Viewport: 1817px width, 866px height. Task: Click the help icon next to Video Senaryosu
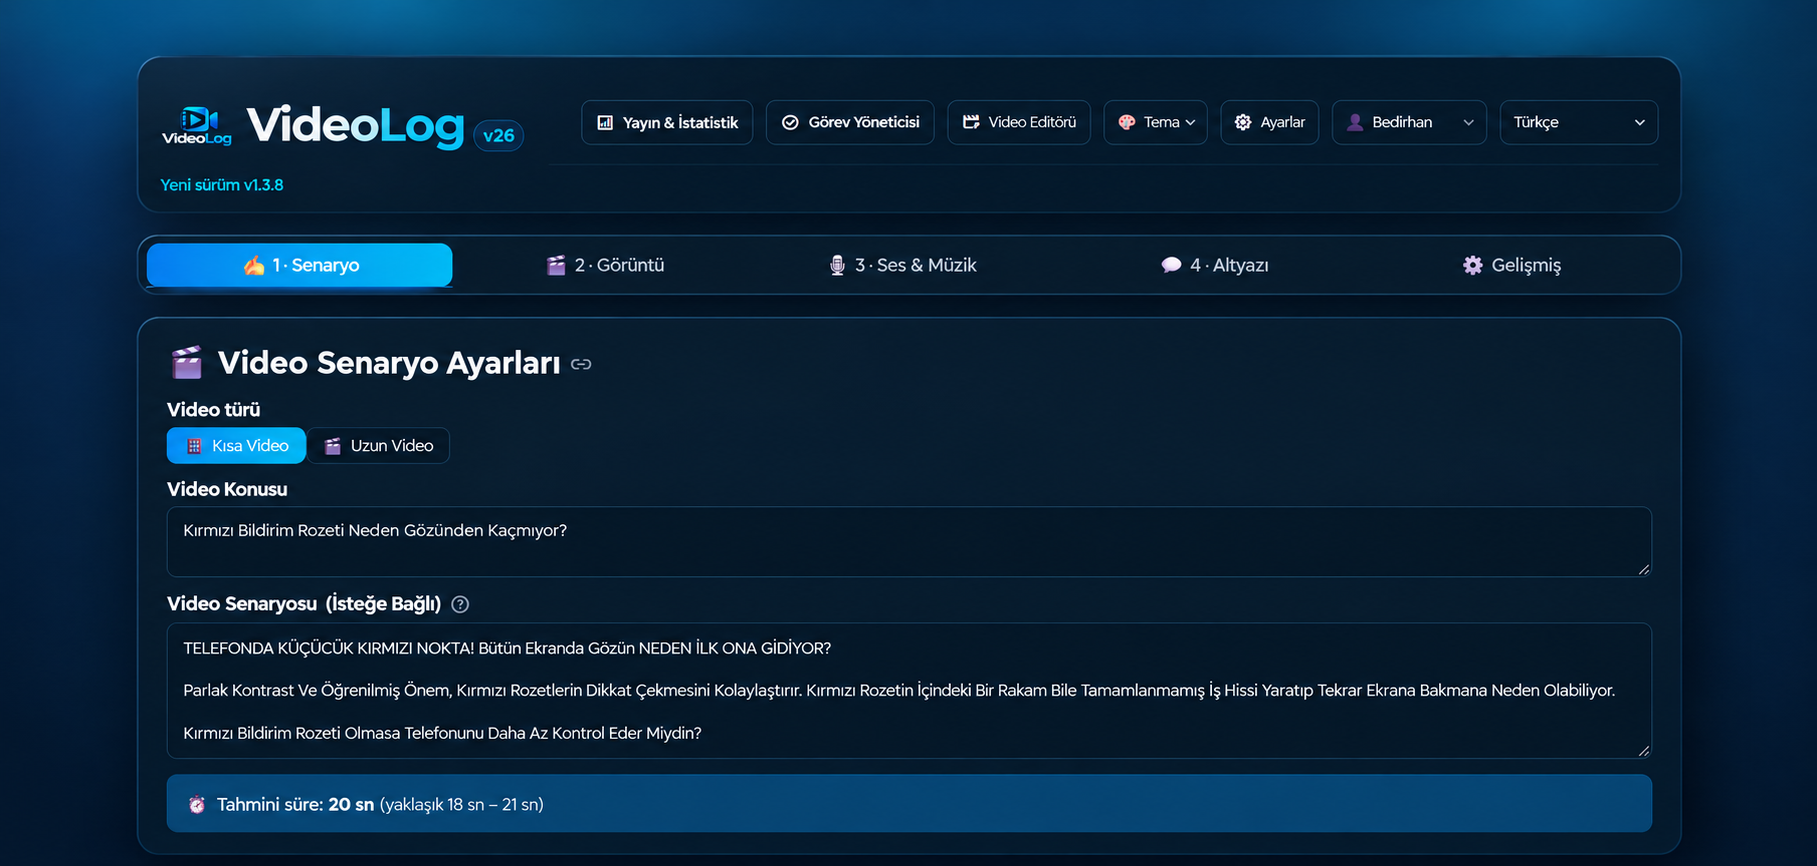point(460,604)
